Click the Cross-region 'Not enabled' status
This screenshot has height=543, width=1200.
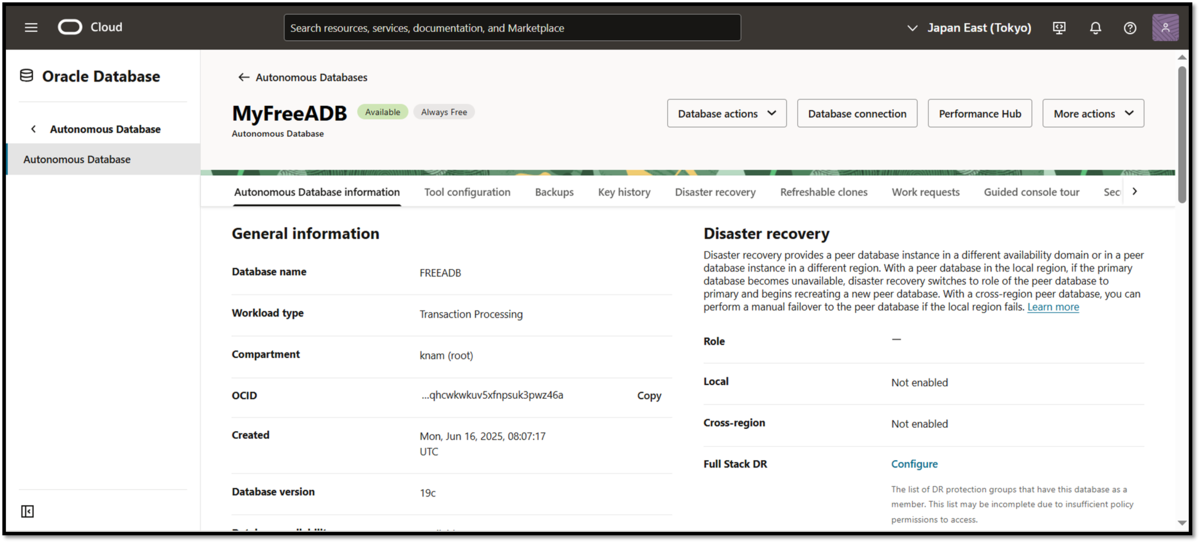(x=919, y=424)
